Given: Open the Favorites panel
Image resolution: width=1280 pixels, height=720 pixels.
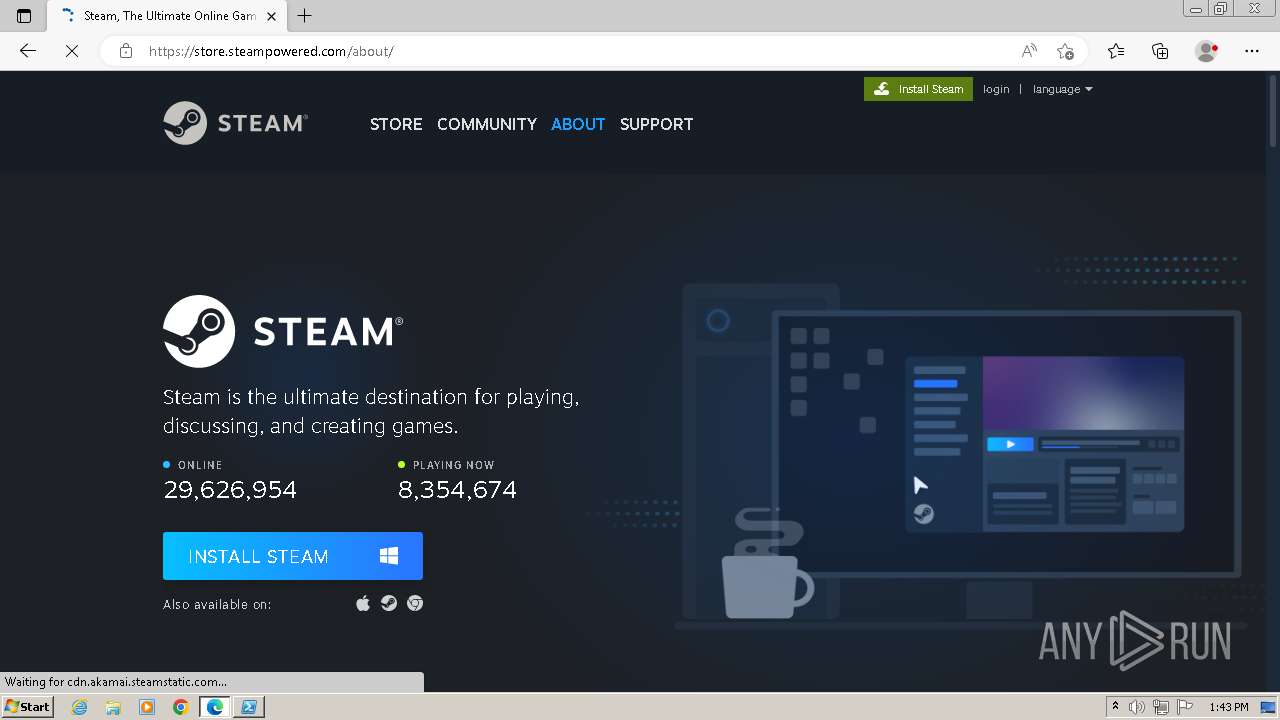Looking at the screenshot, I should coord(1116,51).
